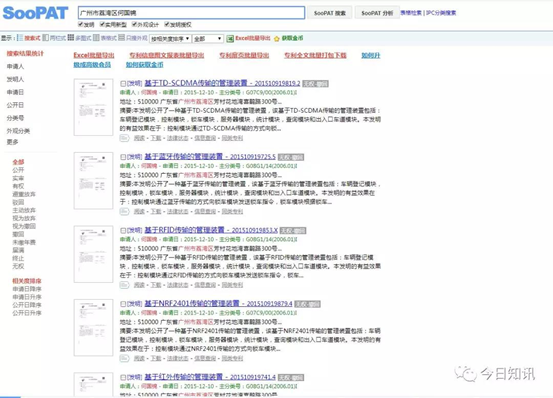Click 专利全文批量打包下载 link

click(315, 55)
